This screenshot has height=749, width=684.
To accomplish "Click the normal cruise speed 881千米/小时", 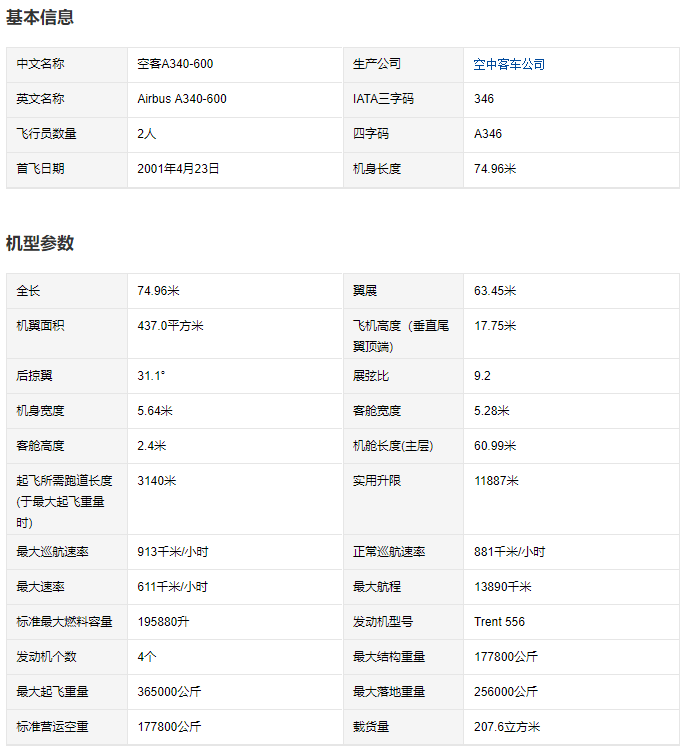I will [510, 552].
